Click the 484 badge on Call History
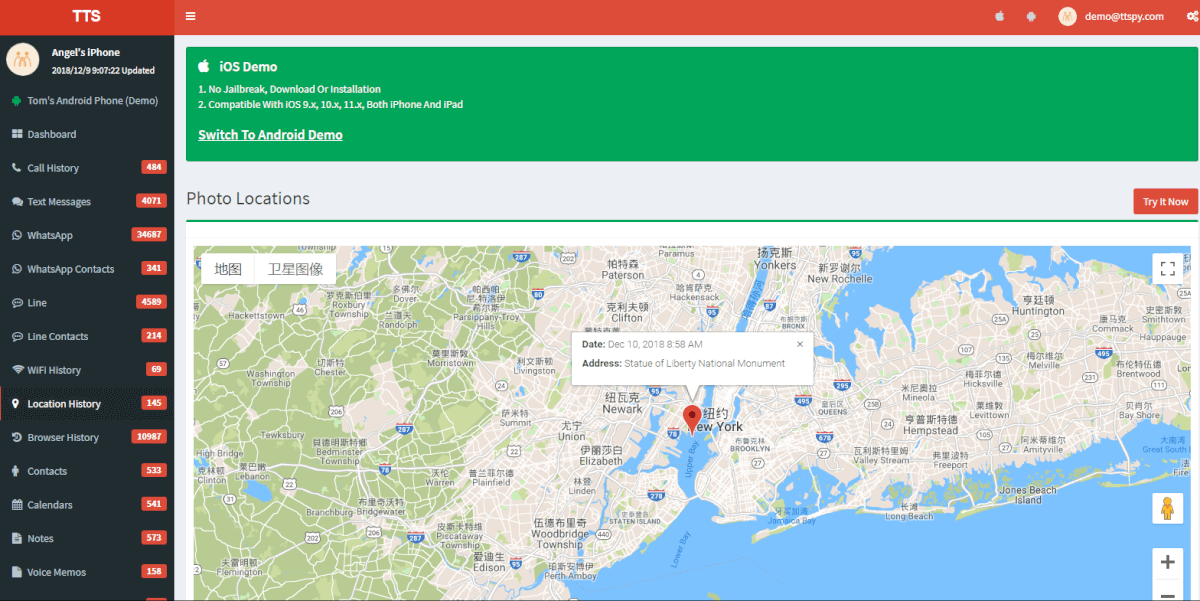Viewport: 1200px width, 601px height. (154, 167)
